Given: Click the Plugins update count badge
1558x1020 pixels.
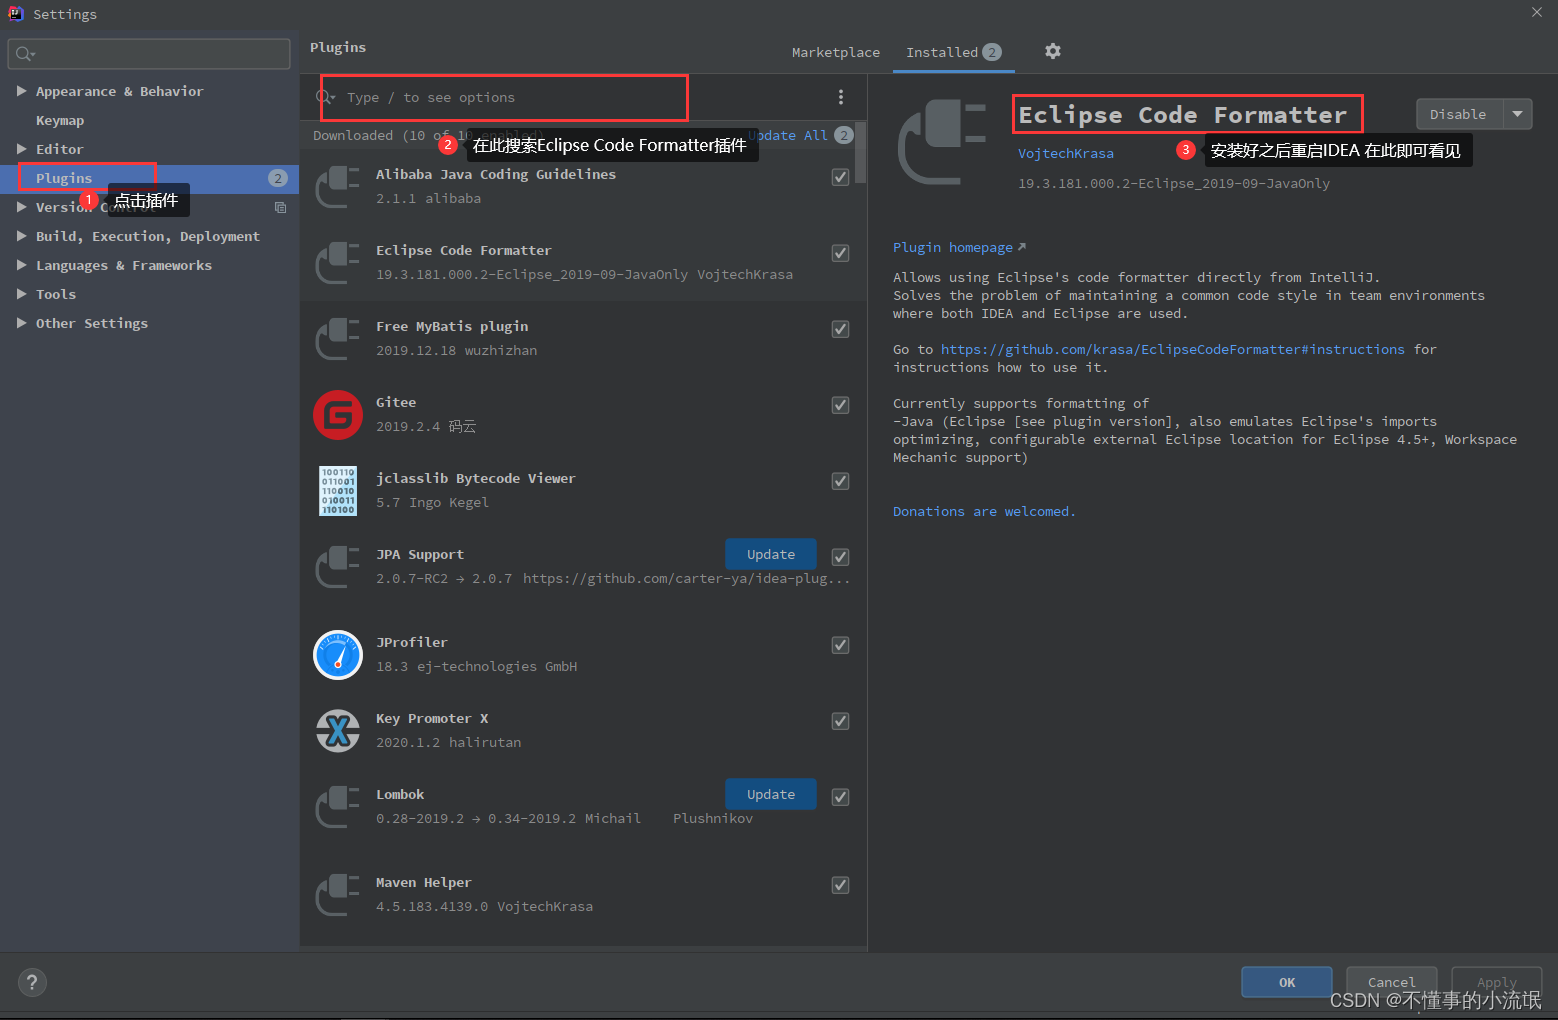Looking at the screenshot, I should (278, 178).
